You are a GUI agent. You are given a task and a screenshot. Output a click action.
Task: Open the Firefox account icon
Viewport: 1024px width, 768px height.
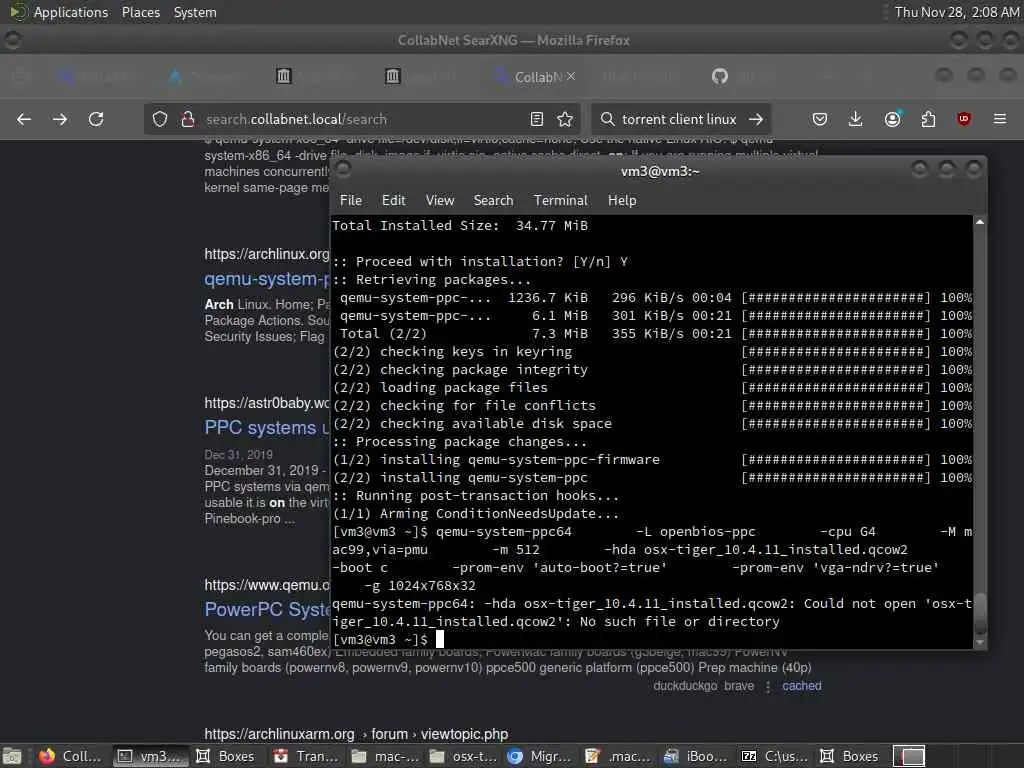892,119
